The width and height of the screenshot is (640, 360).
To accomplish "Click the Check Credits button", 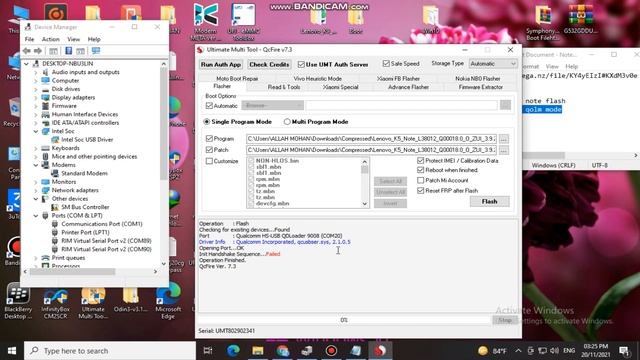I will pyautogui.click(x=269, y=64).
